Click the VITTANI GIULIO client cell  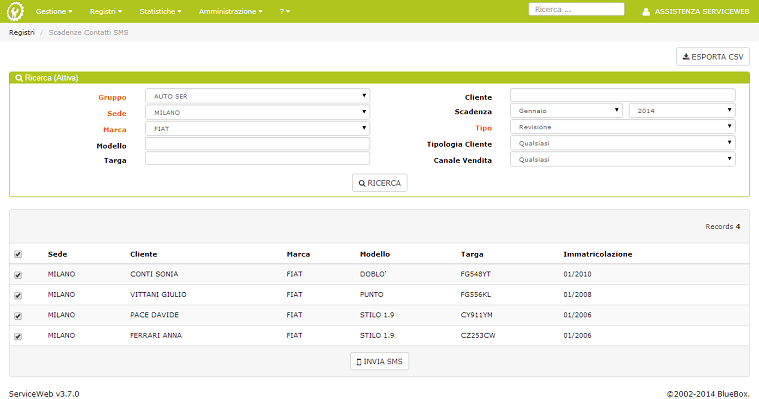[x=158, y=294]
